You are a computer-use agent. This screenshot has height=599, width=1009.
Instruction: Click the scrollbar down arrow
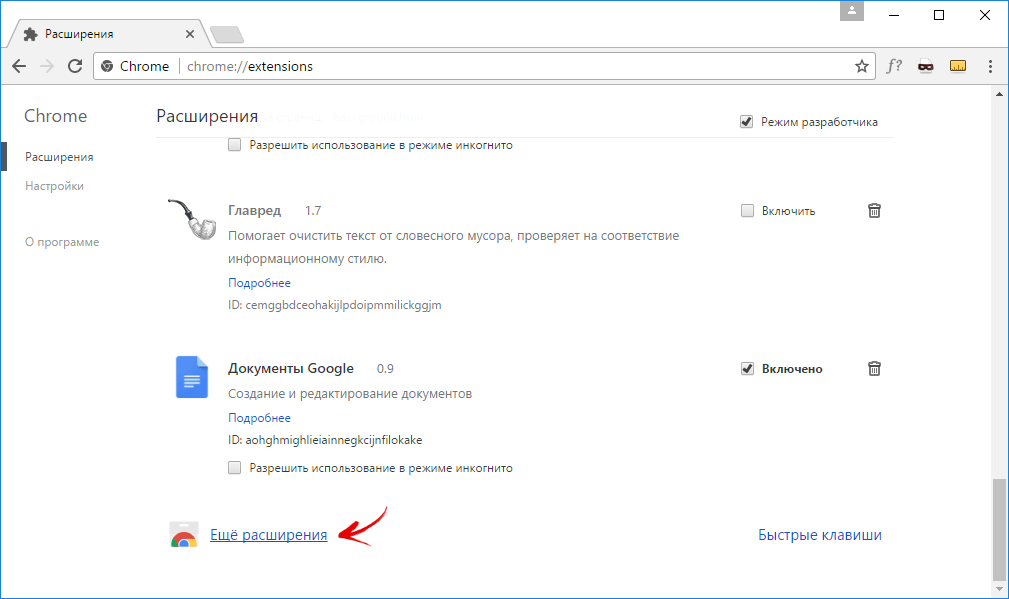click(999, 589)
